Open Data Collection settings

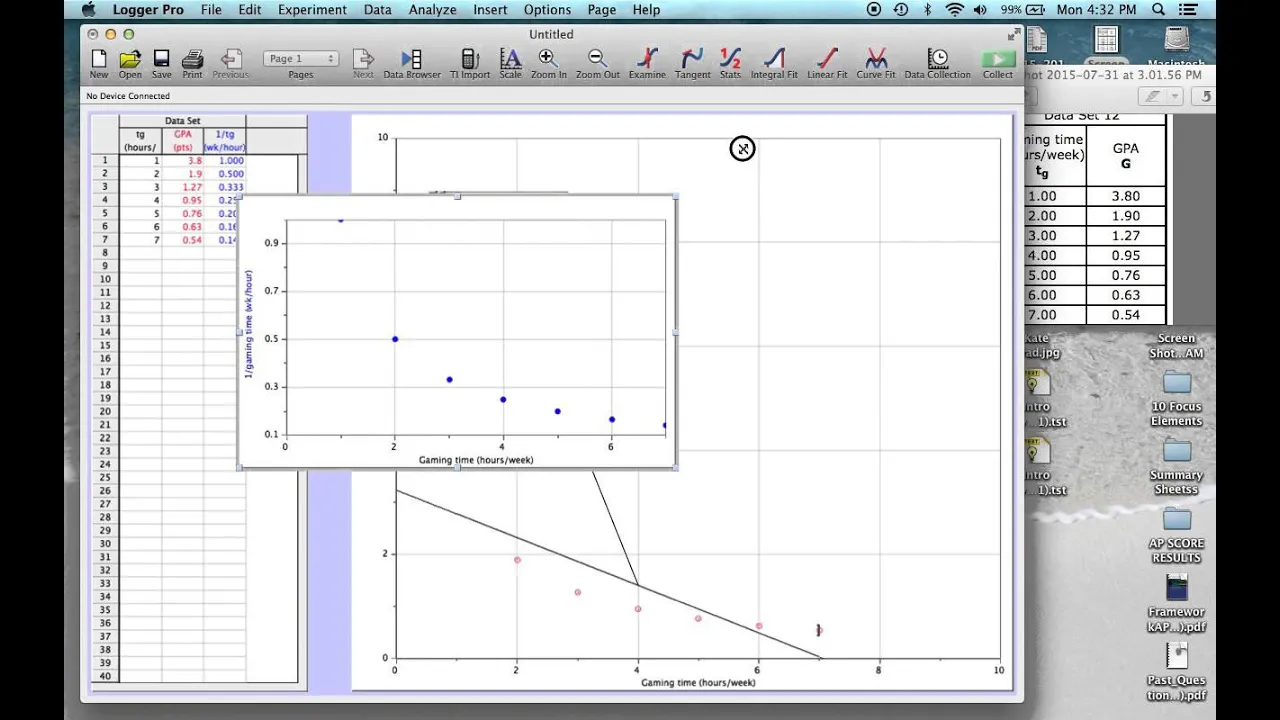coord(937,64)
